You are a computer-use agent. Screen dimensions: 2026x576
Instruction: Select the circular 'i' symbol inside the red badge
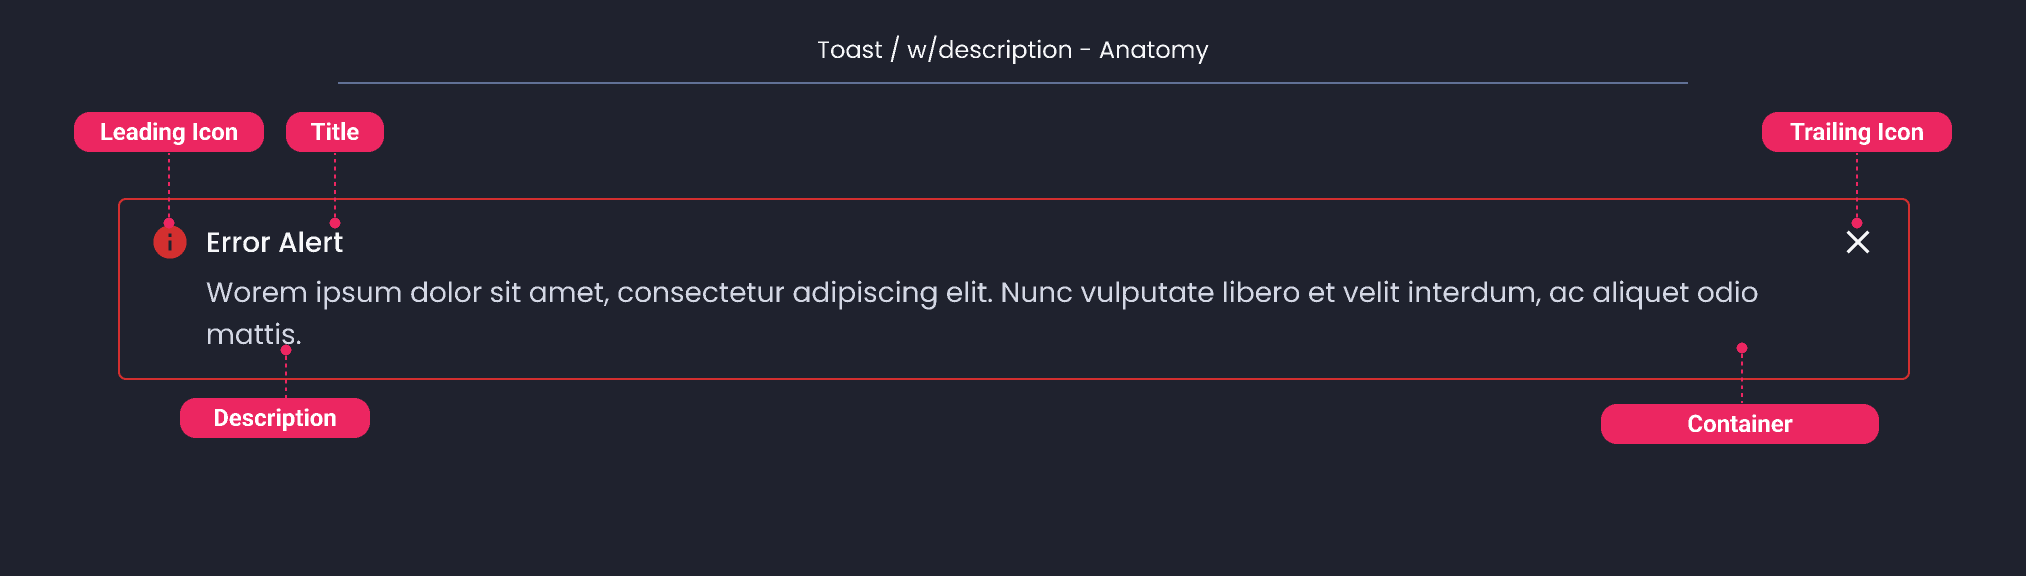click(169, 241)
